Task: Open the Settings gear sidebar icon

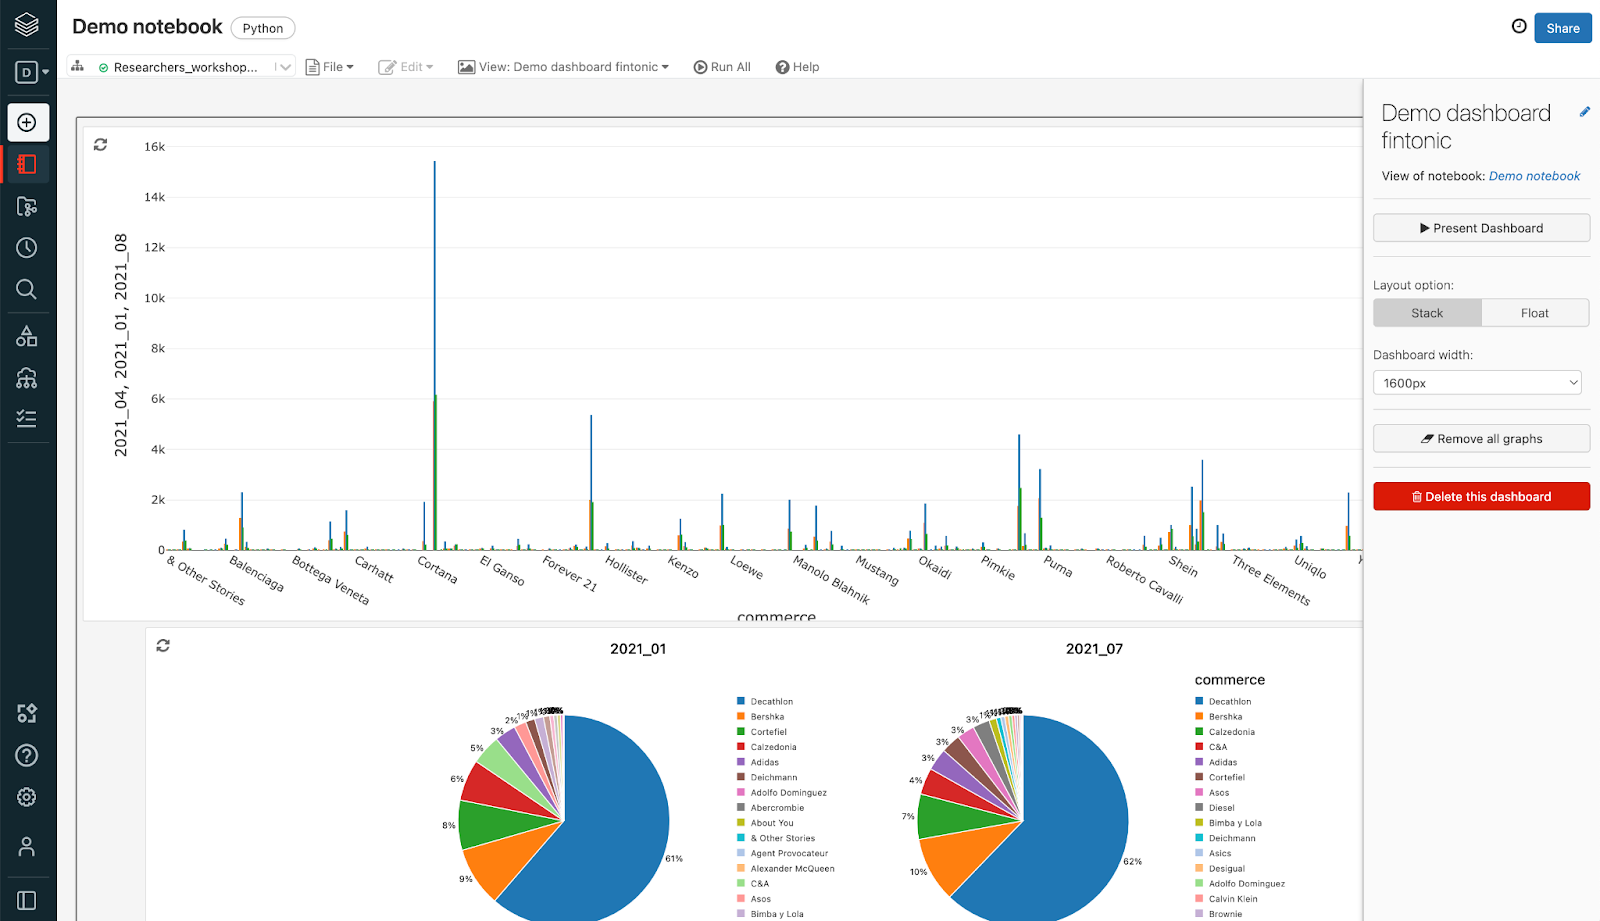Action: pyautogui.click(x=27, y=797)
